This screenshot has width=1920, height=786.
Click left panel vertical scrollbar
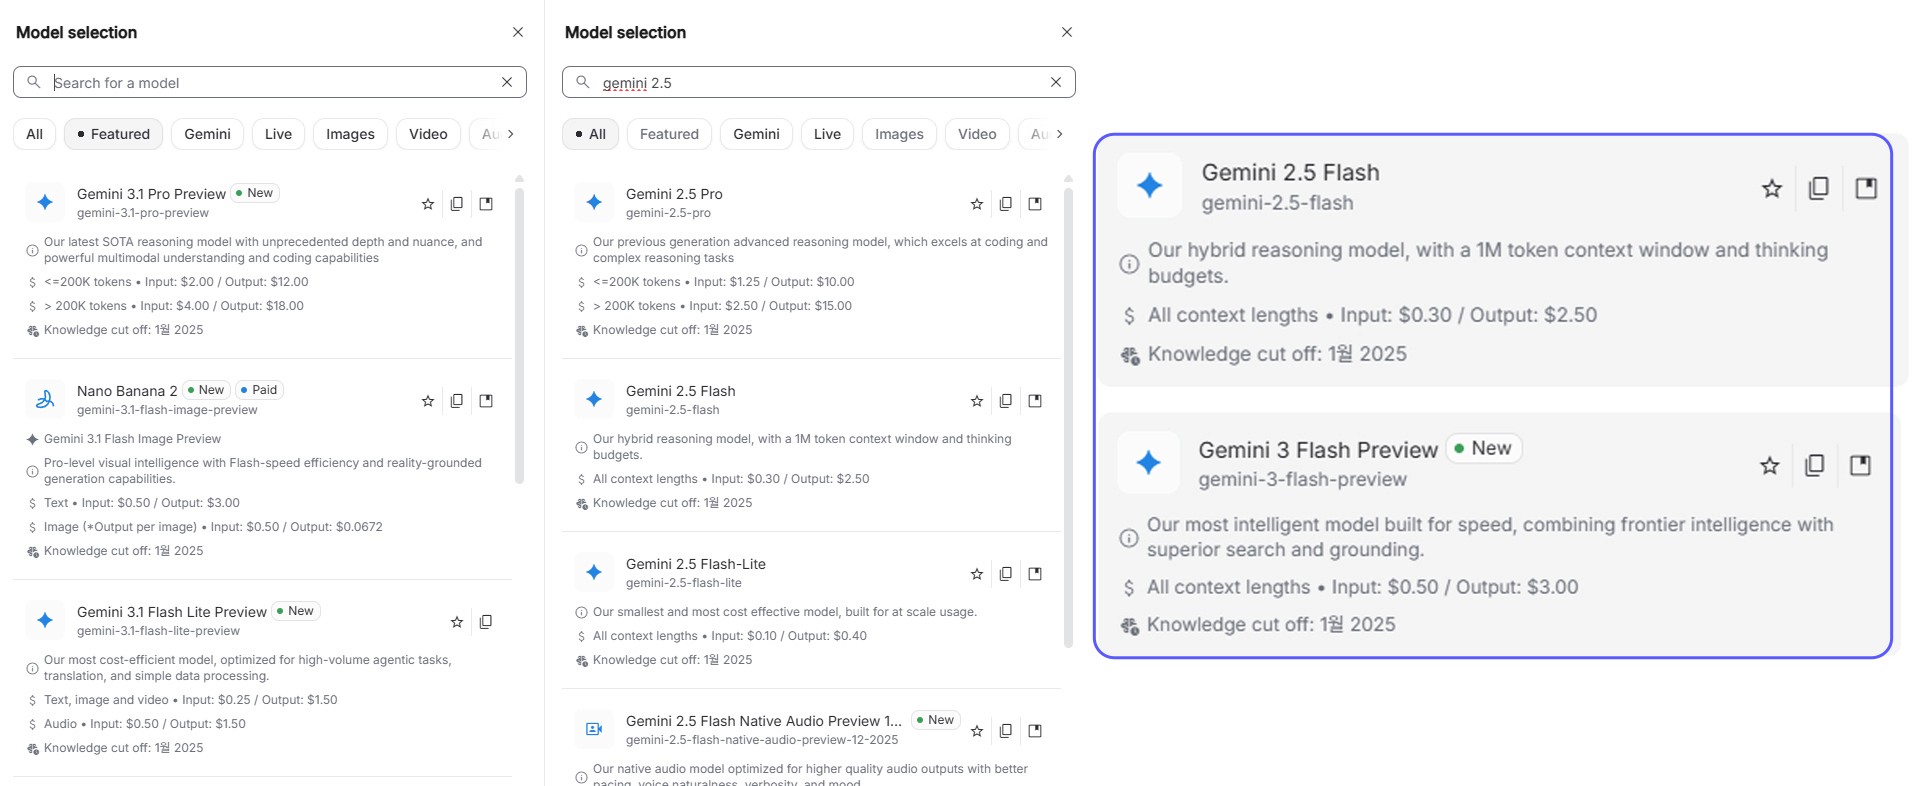click(519, 334)
